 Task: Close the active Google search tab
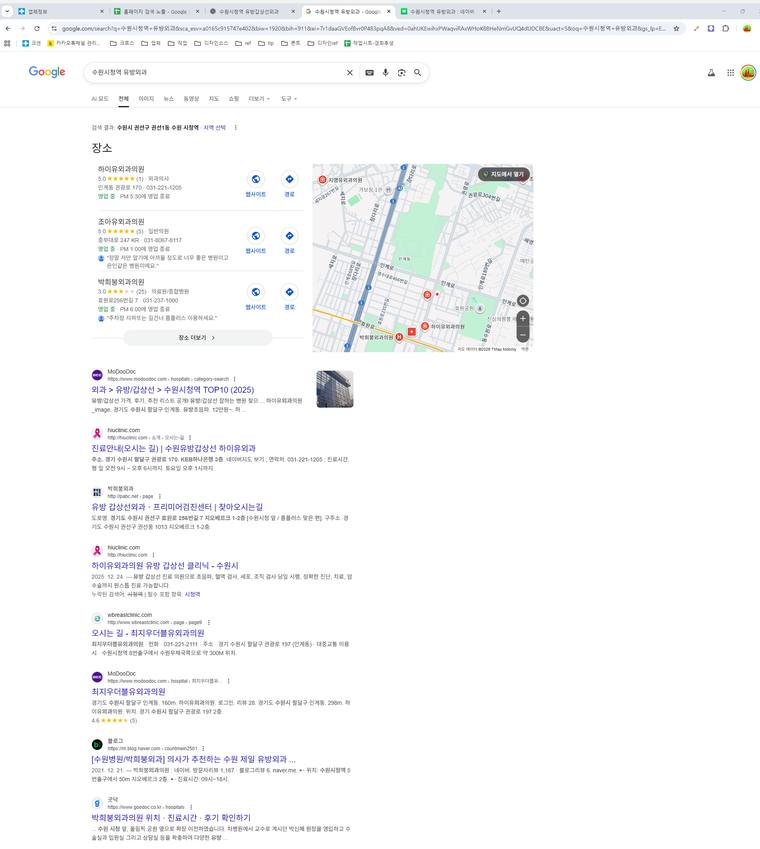pos(389,11)
